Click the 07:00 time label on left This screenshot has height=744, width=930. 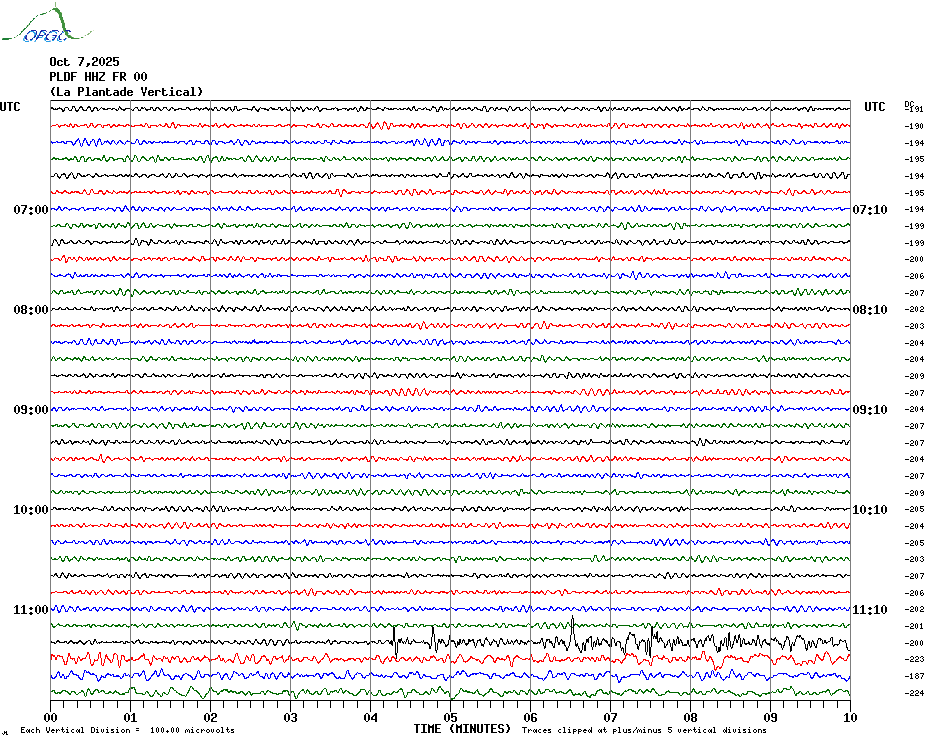[x=30, y=210]
